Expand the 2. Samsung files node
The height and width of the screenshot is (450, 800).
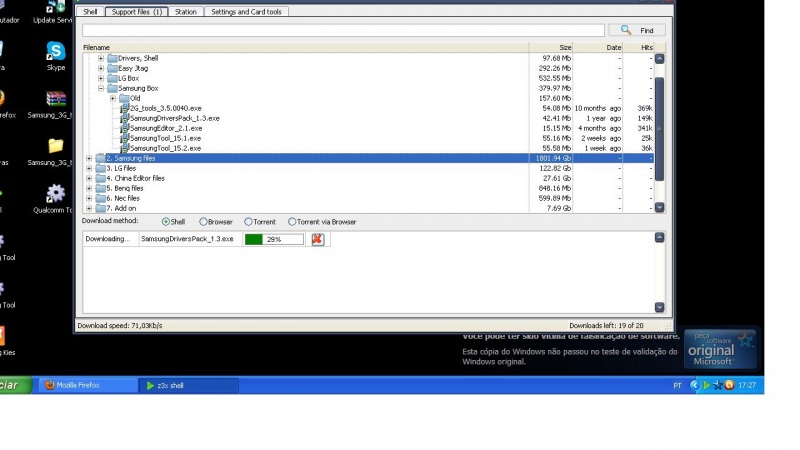click(x=89, y=158)
